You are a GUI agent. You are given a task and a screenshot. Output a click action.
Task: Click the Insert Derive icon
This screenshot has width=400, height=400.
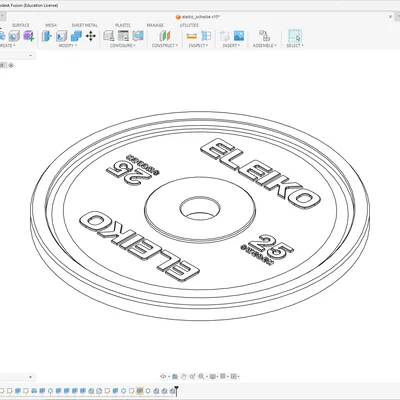224,36
